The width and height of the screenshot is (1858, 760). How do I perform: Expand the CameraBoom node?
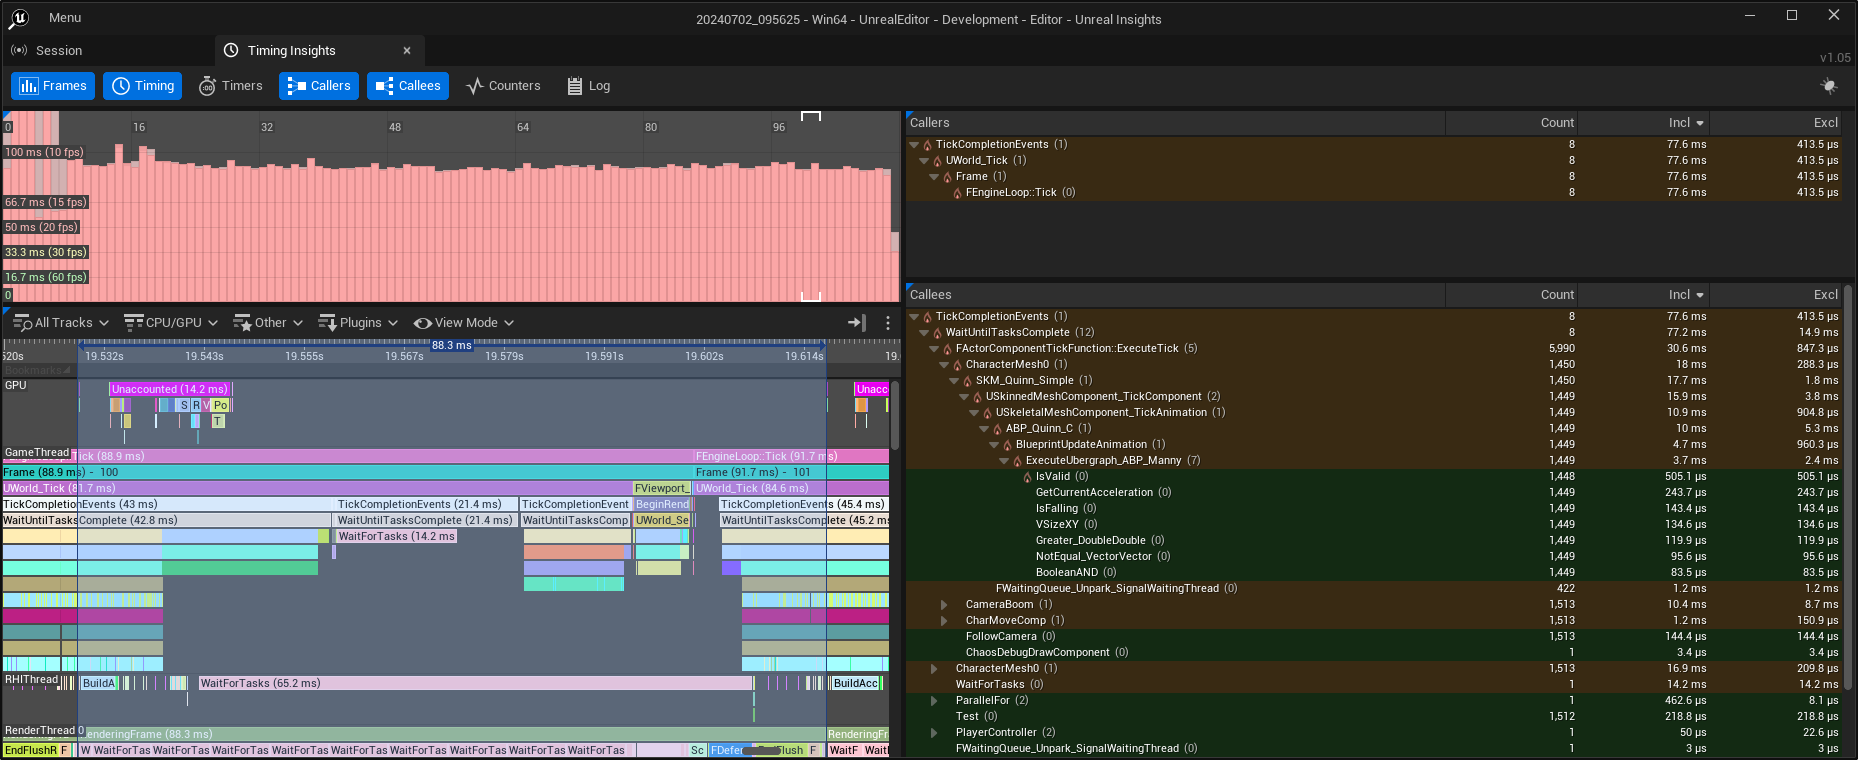pos(944,605)
